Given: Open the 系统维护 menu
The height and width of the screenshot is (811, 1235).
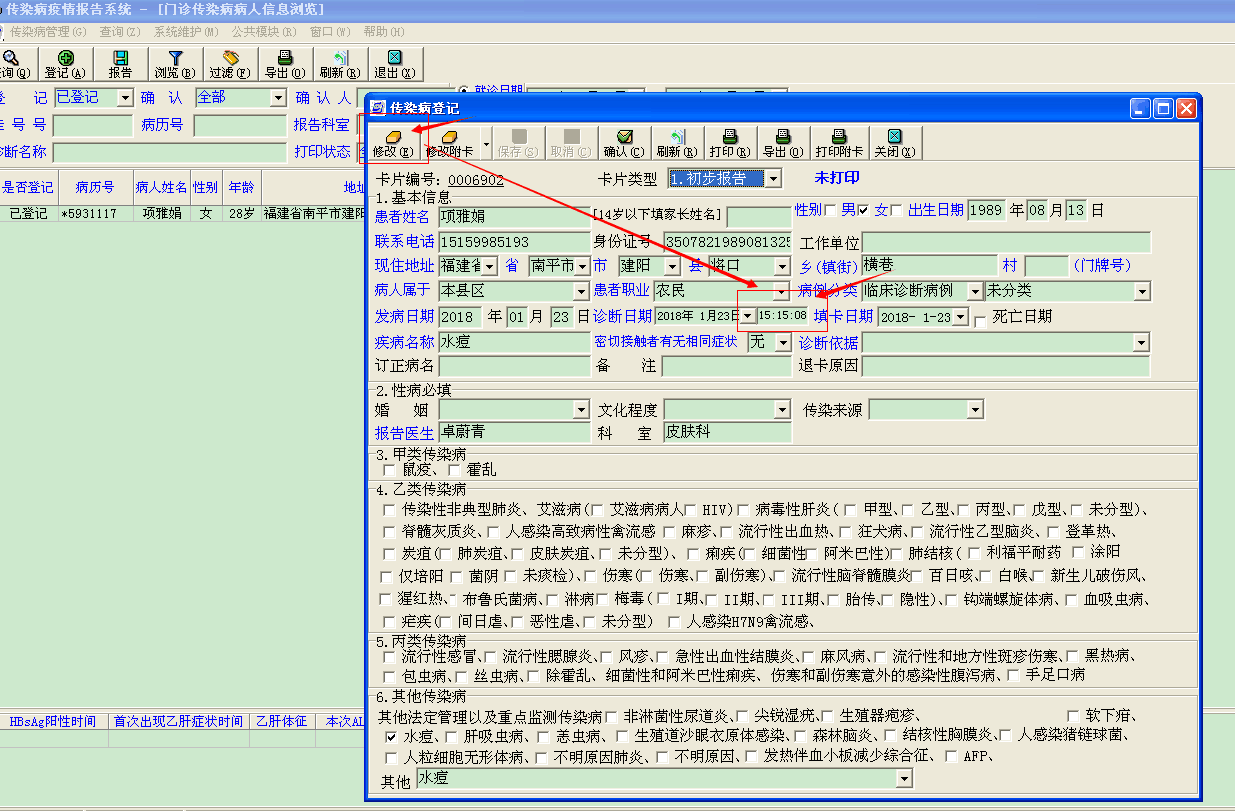Looking at the screenshot, I should (185, 31).
